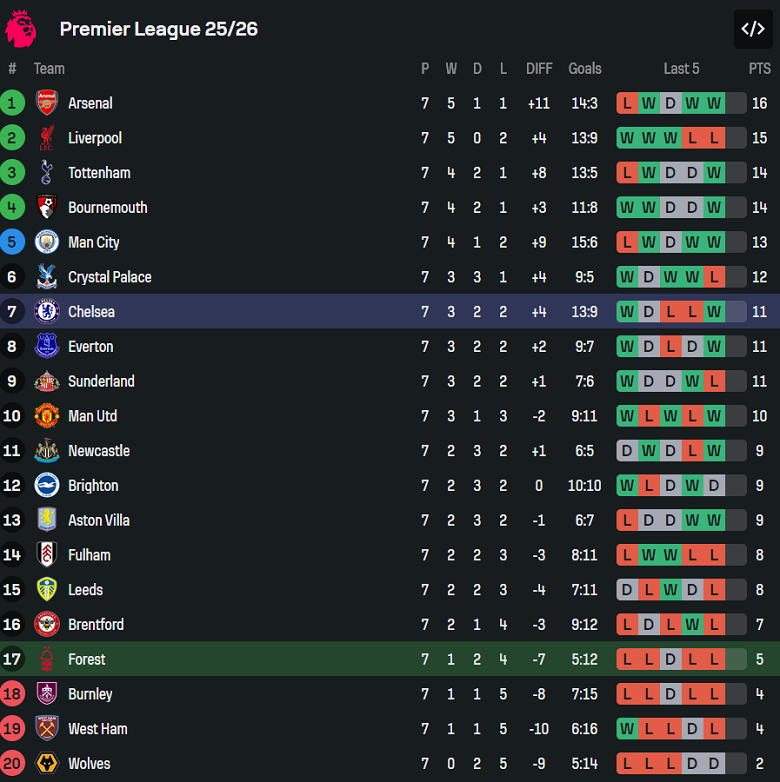
Task: Click Everton's most recent win result box
Action: 713,347
